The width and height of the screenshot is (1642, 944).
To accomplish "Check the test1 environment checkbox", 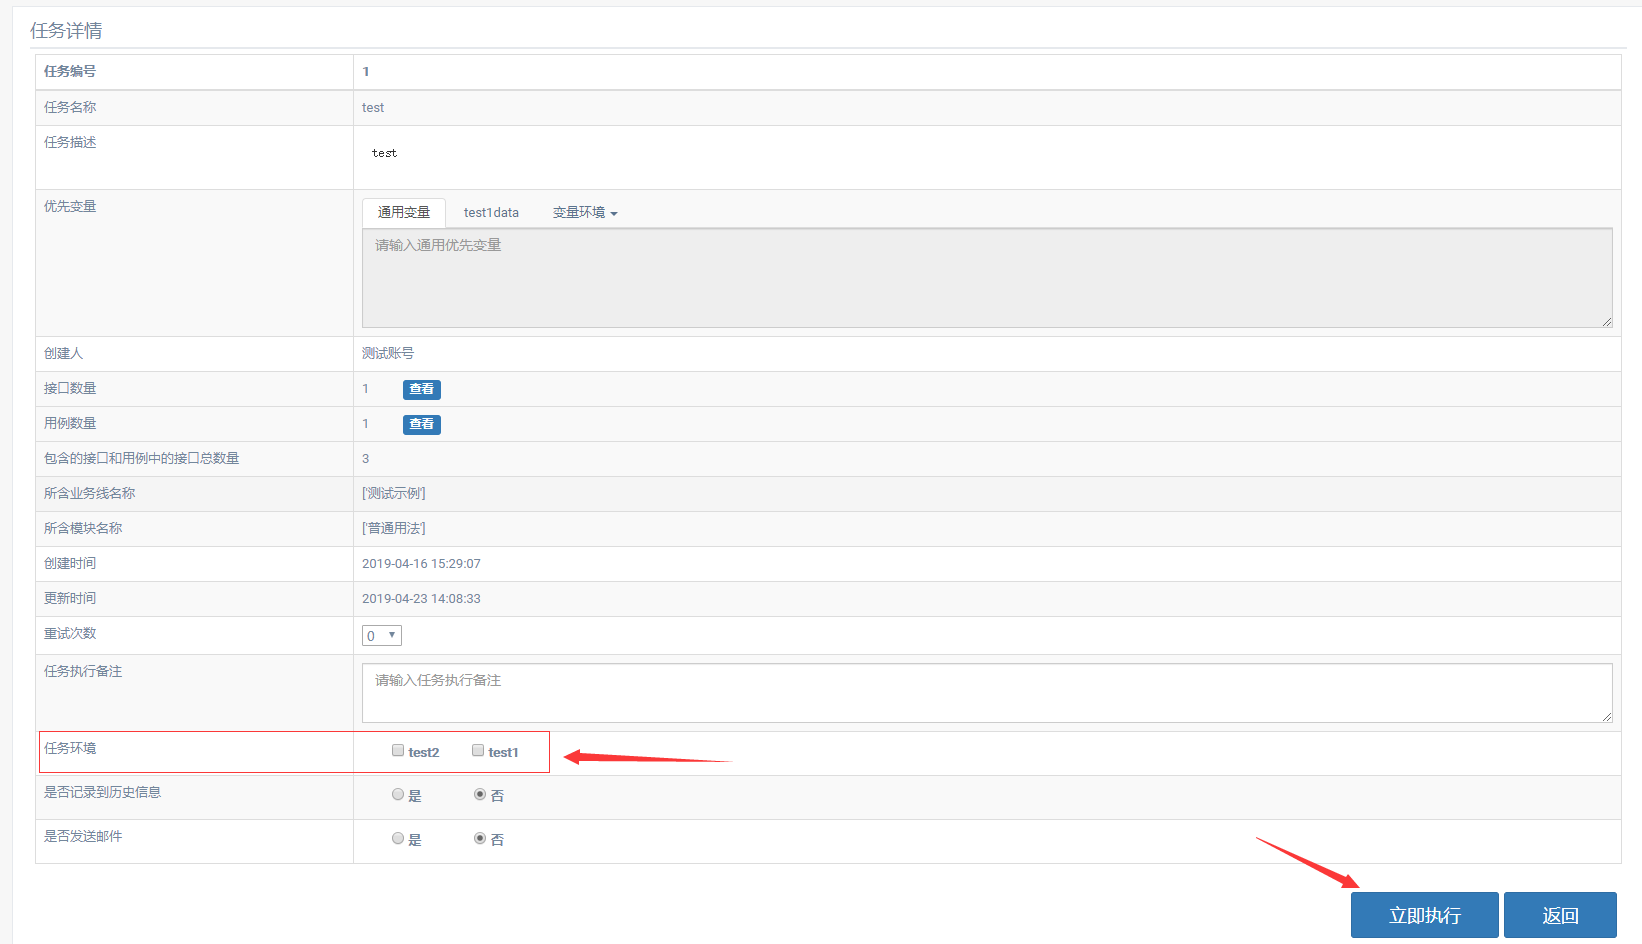I will tap(478, 751).
